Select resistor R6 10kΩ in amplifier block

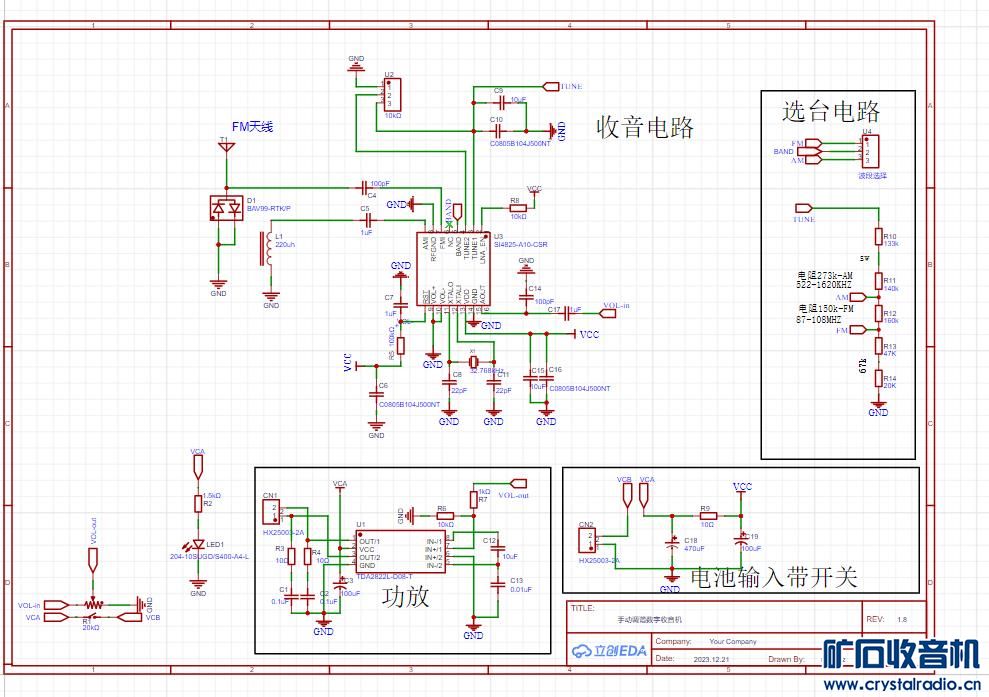point(445,516)
